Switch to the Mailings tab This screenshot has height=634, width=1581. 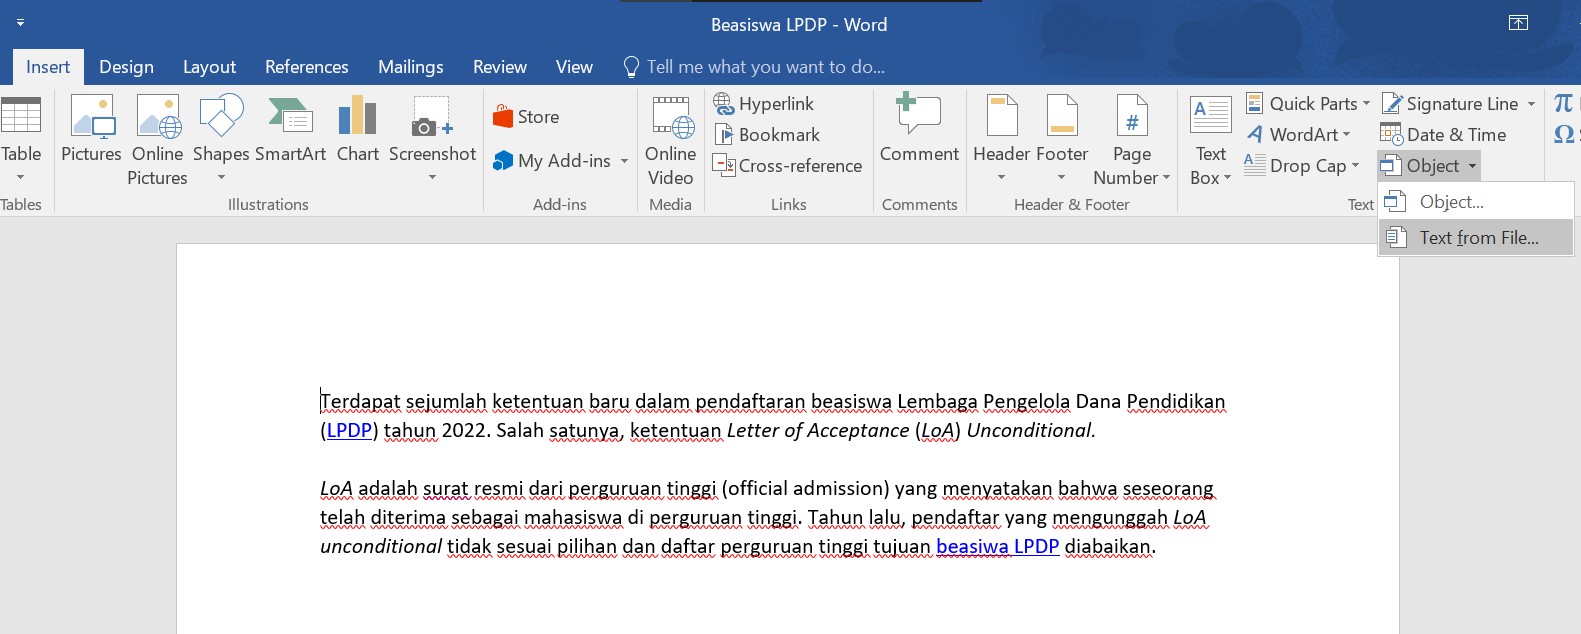coord(410,67)
